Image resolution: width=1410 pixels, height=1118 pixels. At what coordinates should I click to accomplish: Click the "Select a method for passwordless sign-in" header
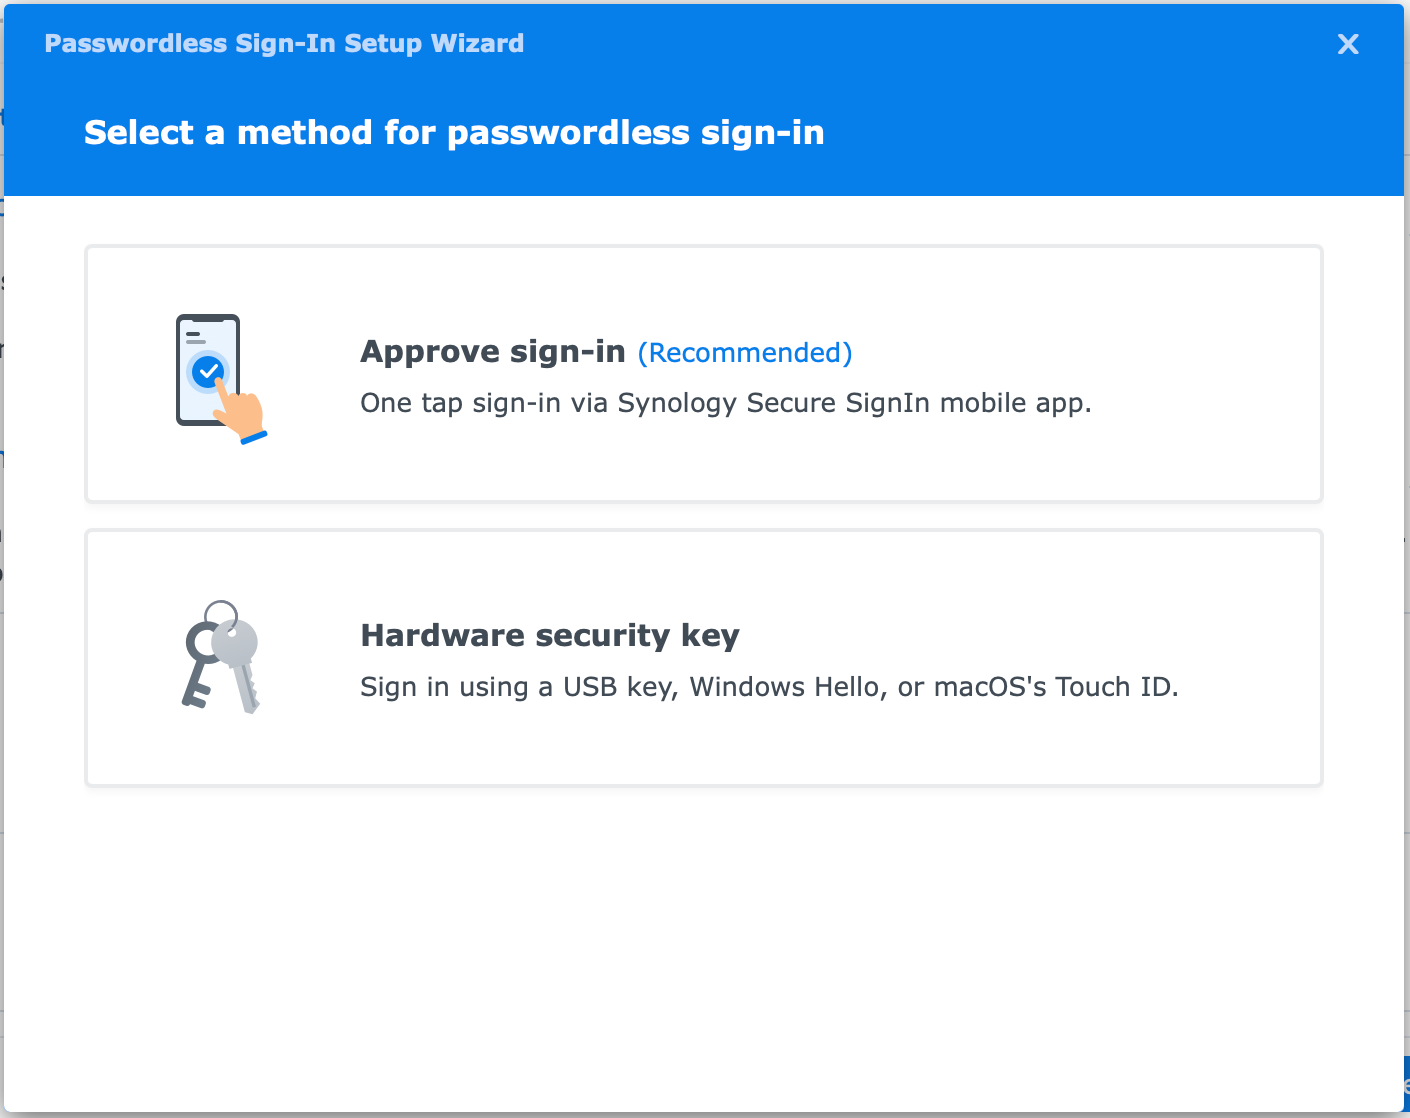(x=454, y=133)
